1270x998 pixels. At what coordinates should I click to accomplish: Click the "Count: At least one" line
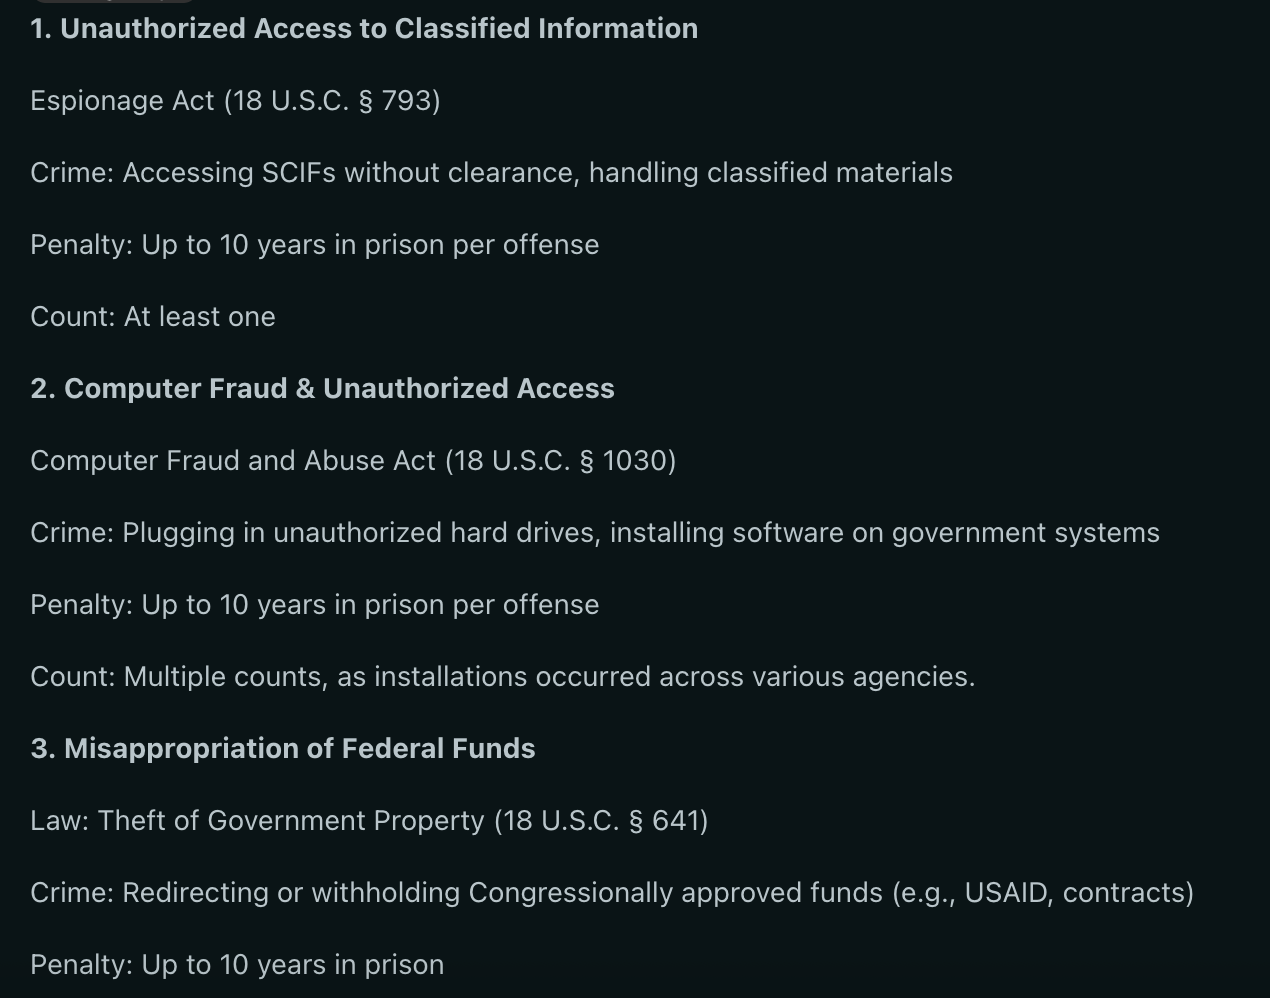coord(153,317)
